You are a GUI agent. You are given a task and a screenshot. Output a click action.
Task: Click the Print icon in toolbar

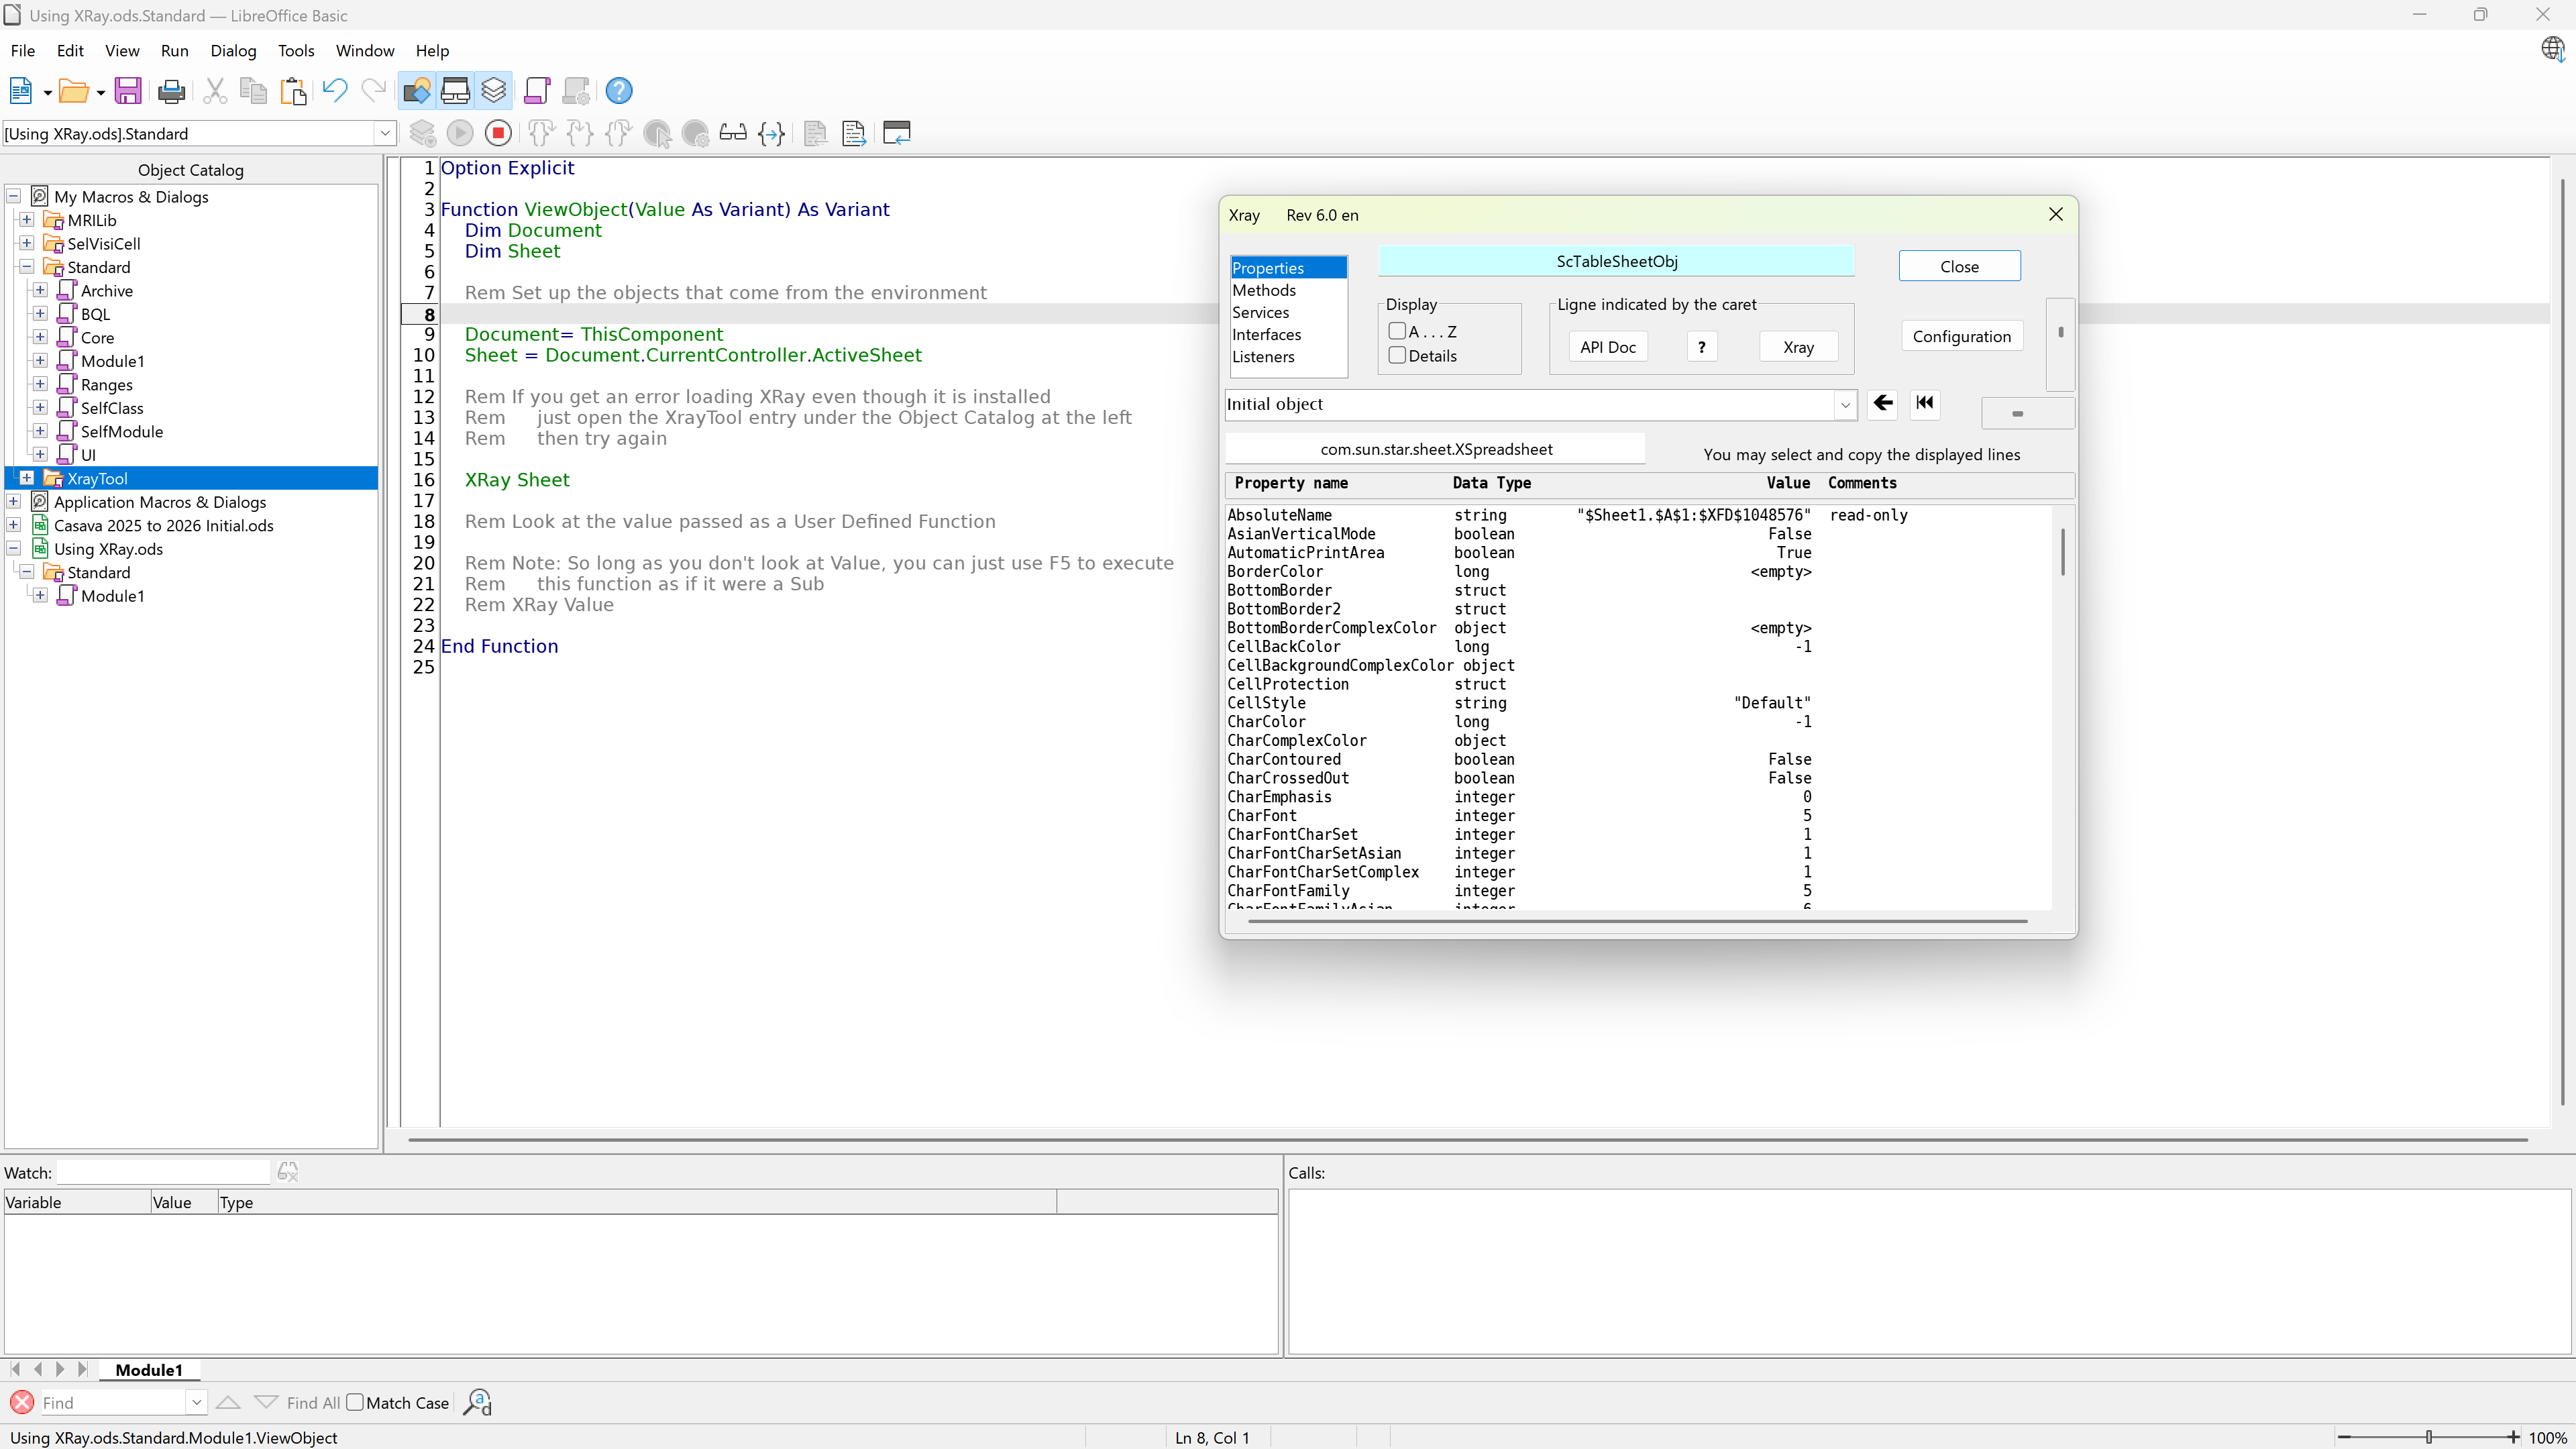coord(171,91)
